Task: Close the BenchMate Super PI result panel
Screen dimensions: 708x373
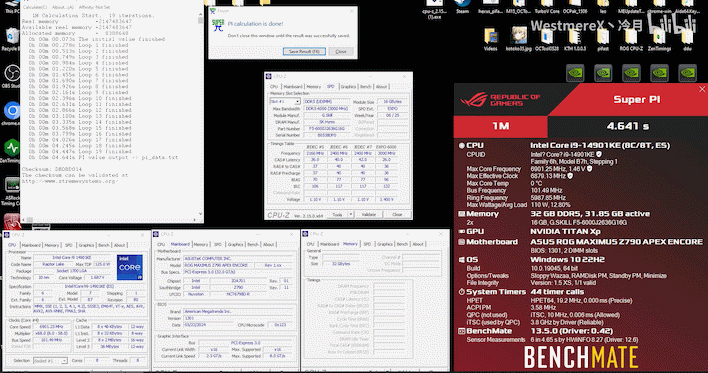Action: click(x=702, y=89)
